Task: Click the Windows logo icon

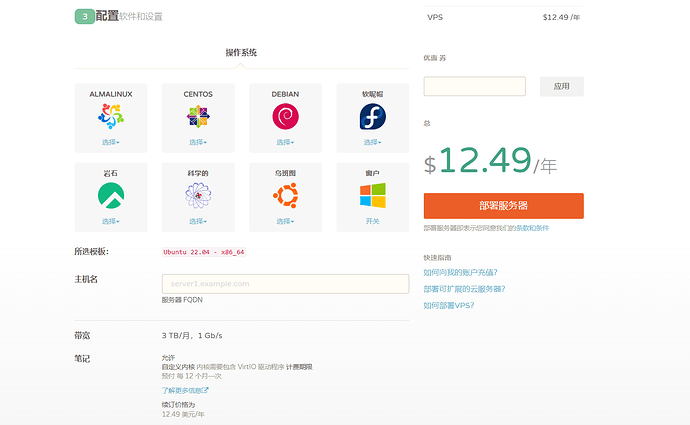Action: click(x=373, y=195)
